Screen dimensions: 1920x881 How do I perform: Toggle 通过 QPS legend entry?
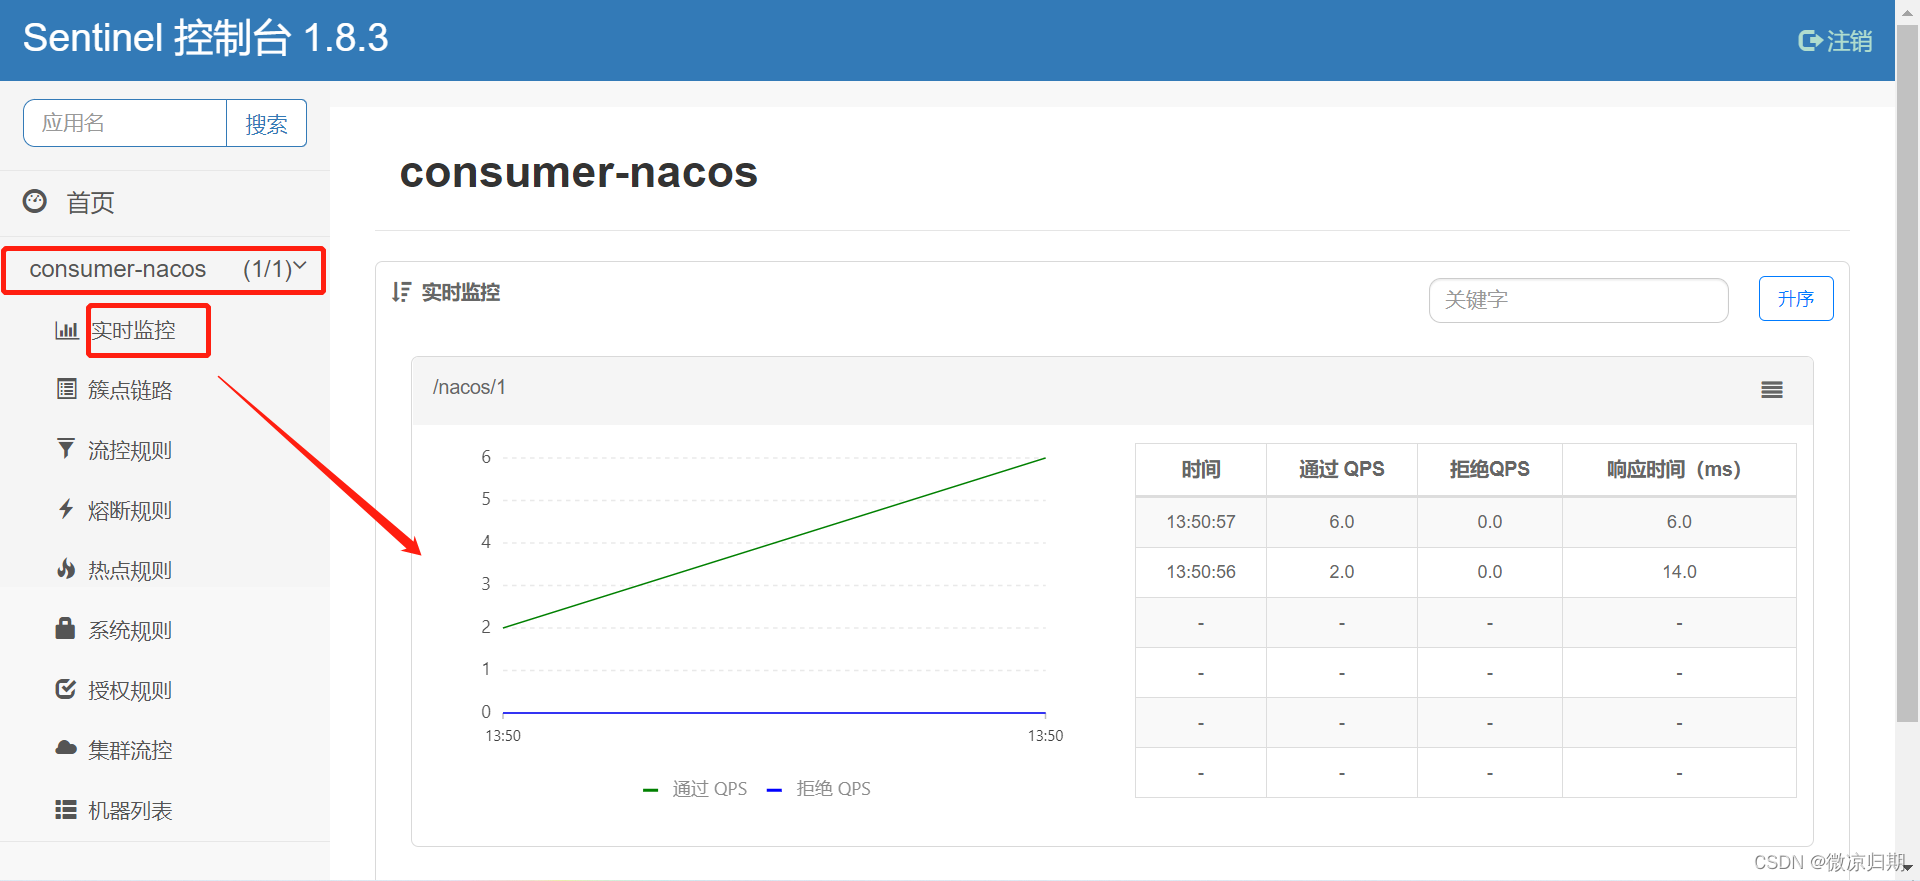pyautogui.click(x=695, y=788)
